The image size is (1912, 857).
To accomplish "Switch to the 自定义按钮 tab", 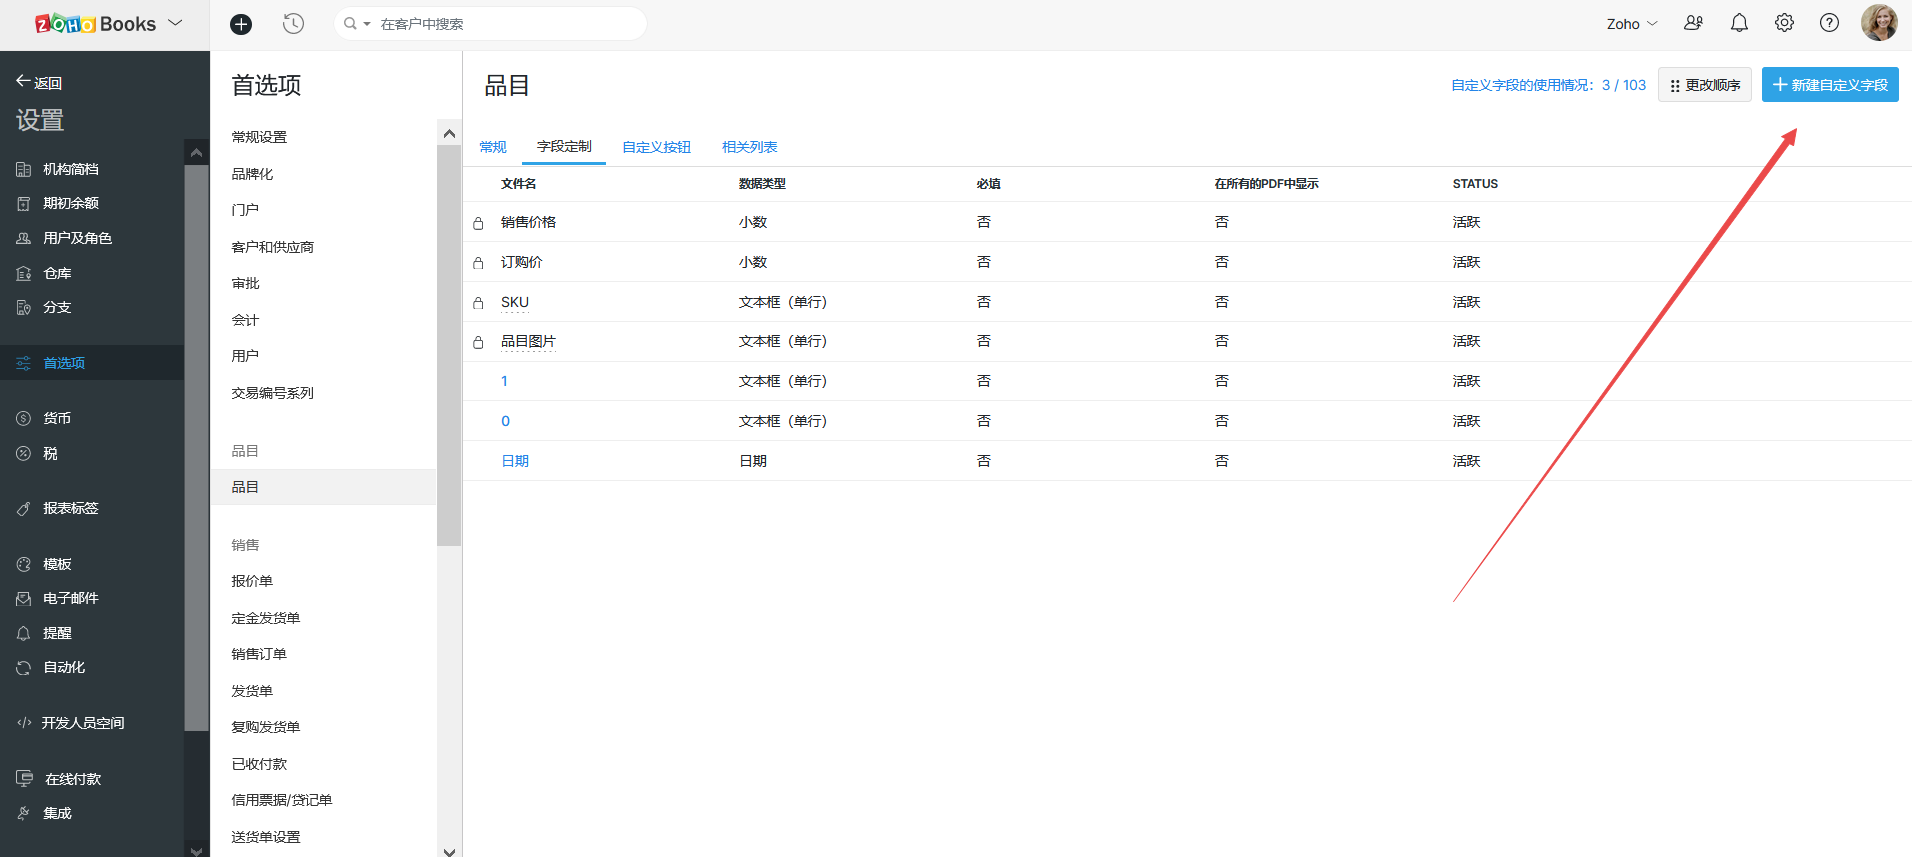I will pos(656,147).
